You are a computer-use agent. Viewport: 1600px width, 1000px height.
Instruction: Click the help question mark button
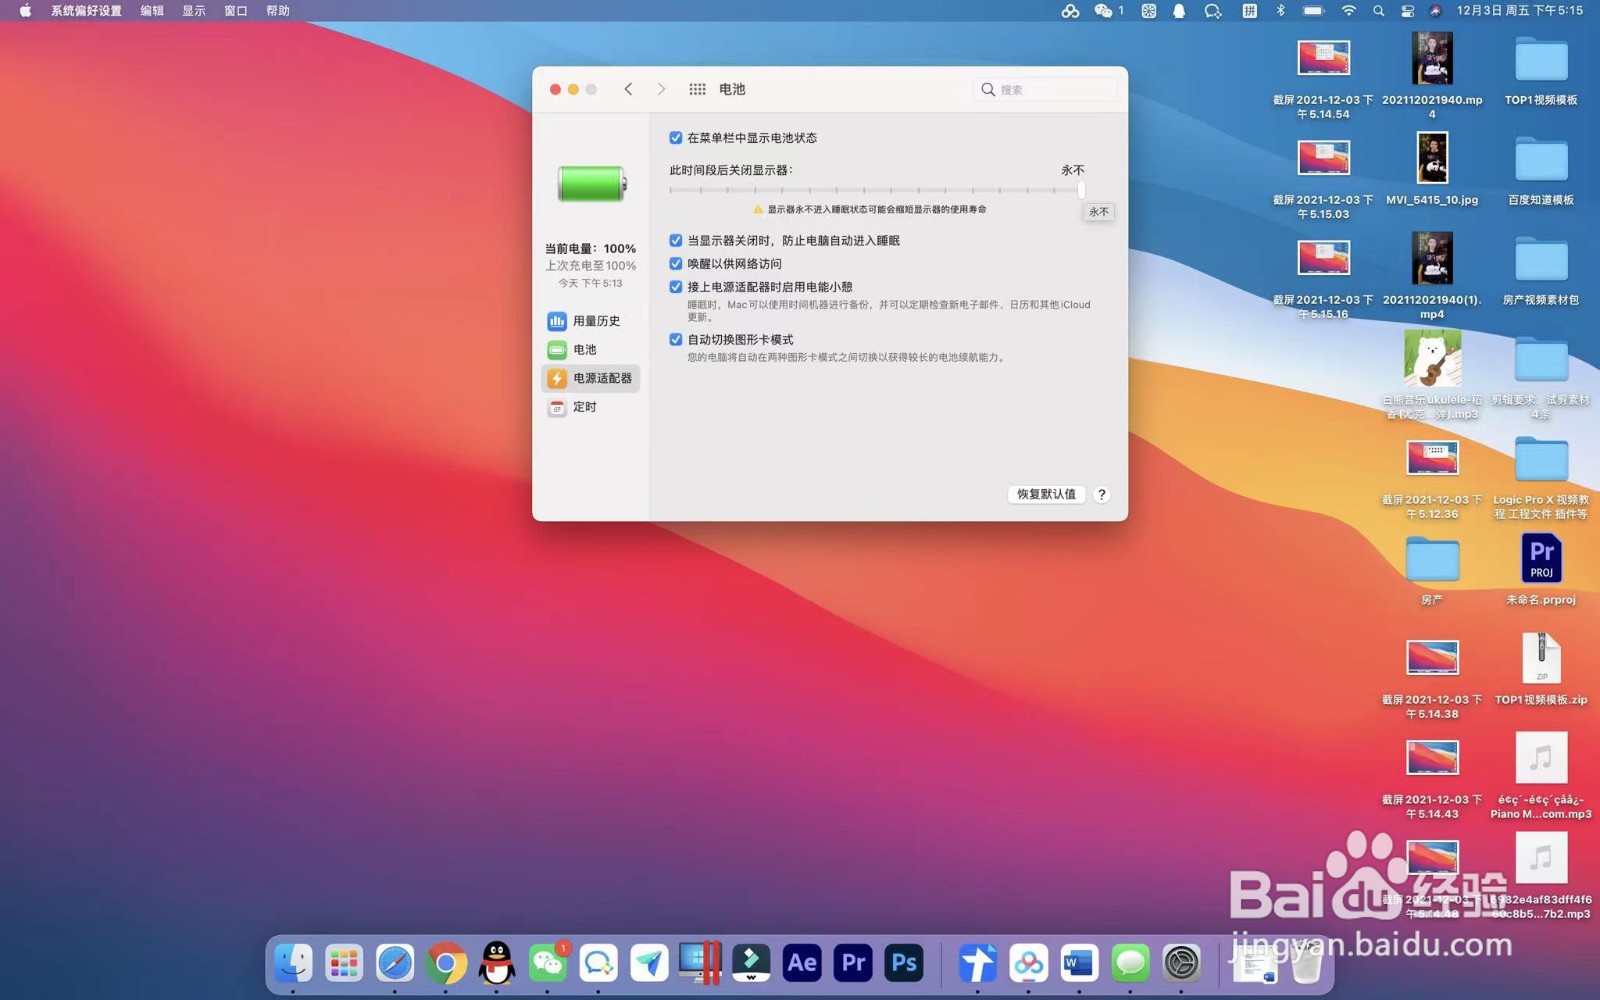tap(1101, 494)
